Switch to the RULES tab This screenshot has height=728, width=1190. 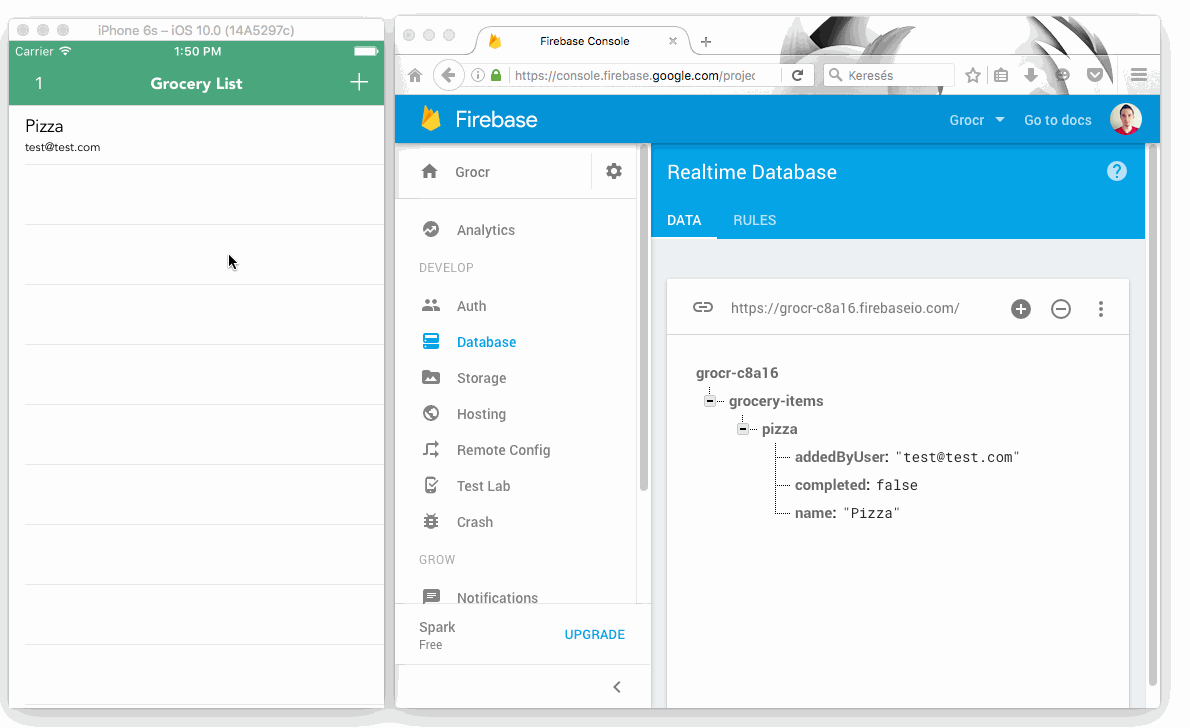point(754,220)
